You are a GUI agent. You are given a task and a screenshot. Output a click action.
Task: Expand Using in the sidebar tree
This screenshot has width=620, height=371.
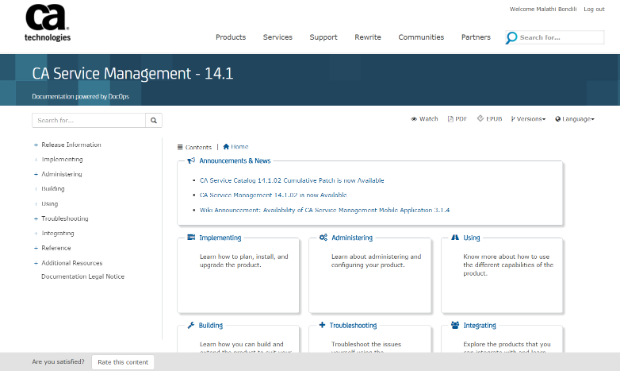point(36,204)
